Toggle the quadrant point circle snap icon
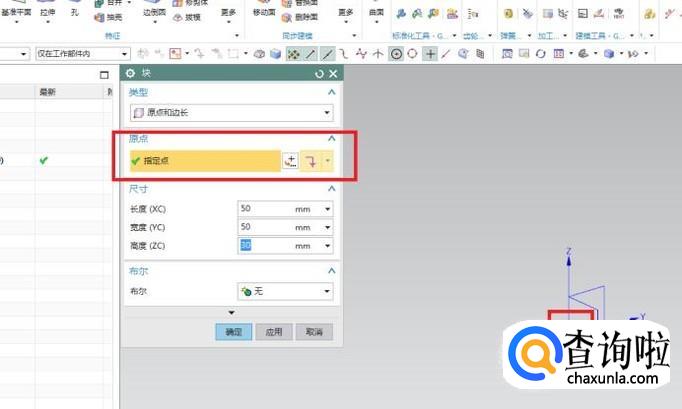Image resolution: width=682 pixels, height=409 pixels. [x=412, y=54]
